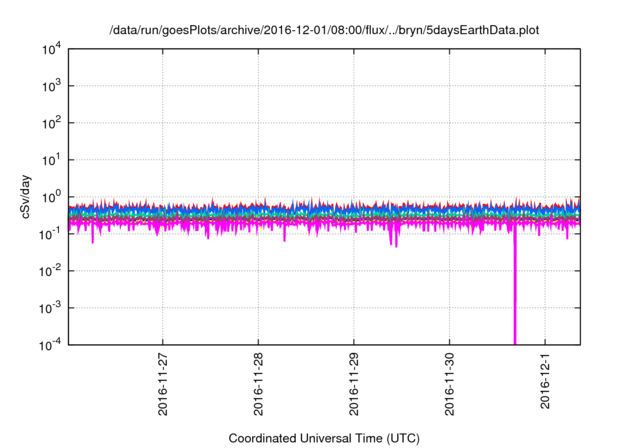
Task: Select the 10^-1 y-axis label
Action: (x=51, y=234)
